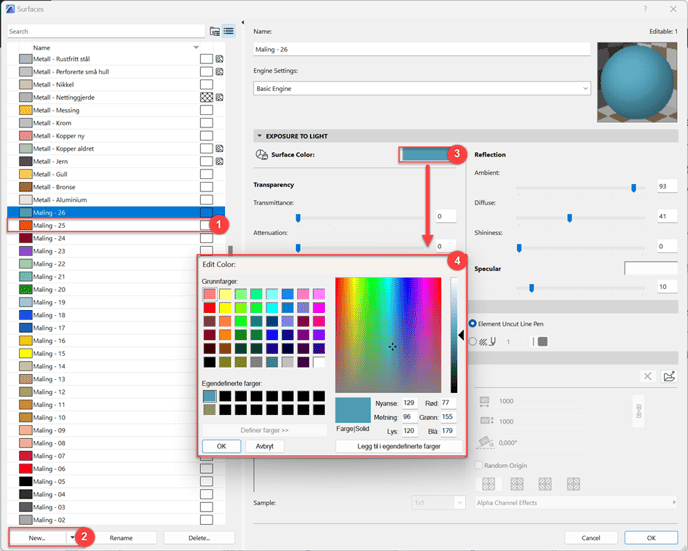The height and width of the screenshot is (551, 688).
Task: Adjust the Shininess slider handle
Action: coord(519,248)
